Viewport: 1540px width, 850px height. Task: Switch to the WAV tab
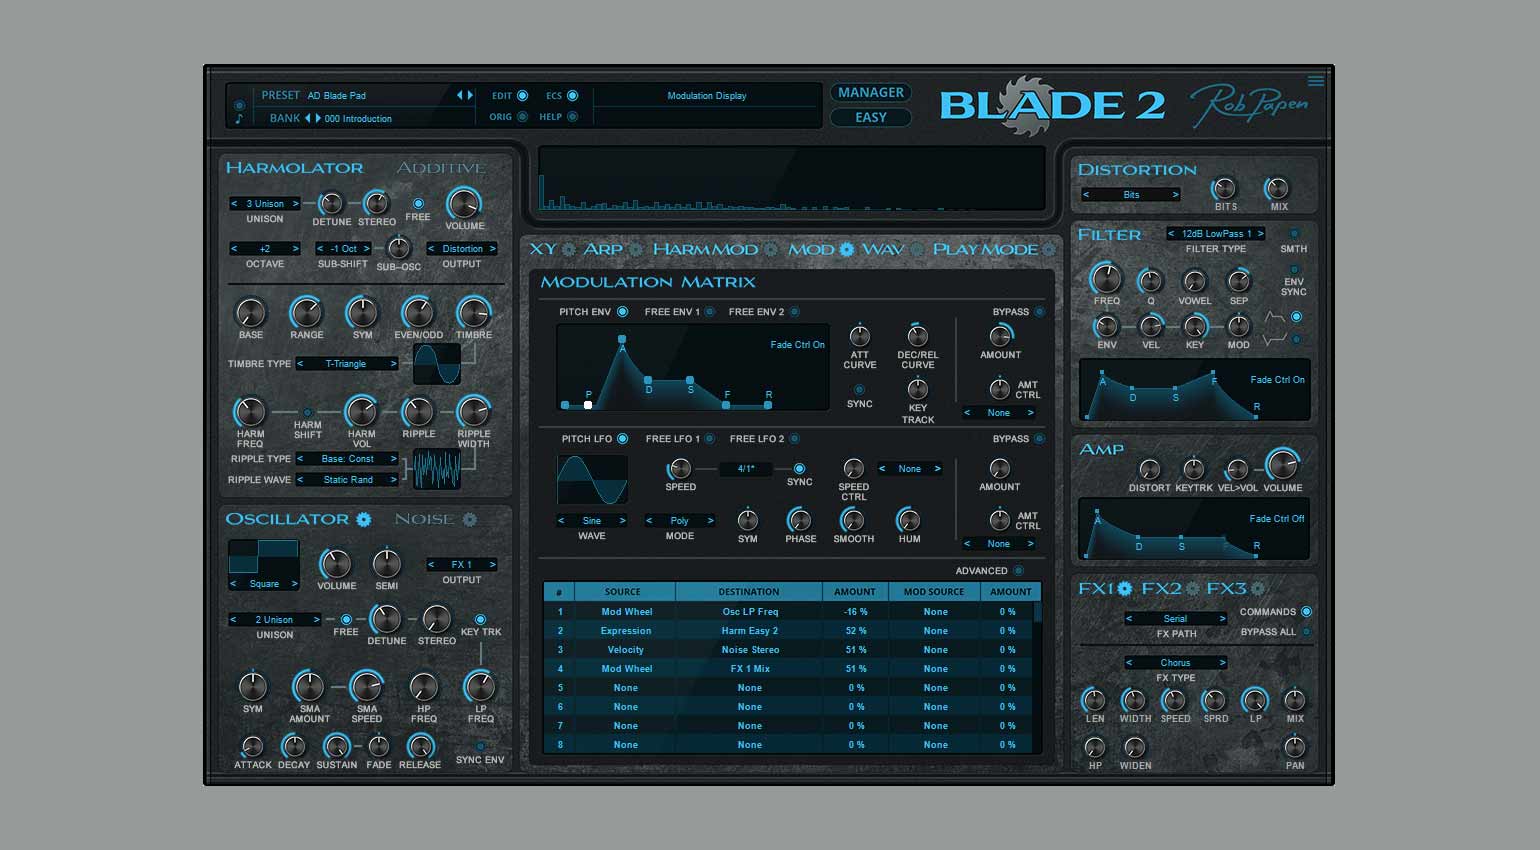point(882,249)
